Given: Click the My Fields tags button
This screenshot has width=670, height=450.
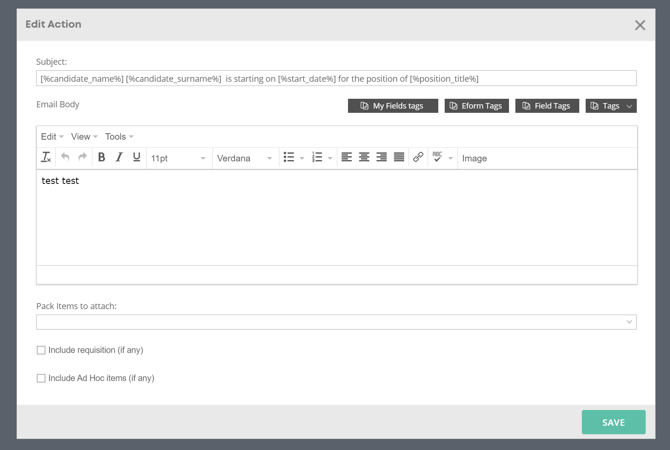Looking at the screenshot, I should [x=392, y=106].
